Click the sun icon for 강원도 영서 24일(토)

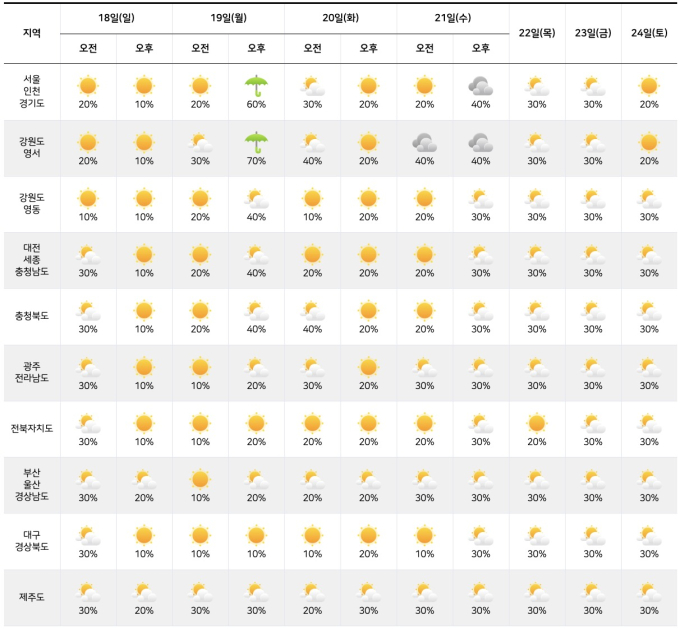(649, 142)
